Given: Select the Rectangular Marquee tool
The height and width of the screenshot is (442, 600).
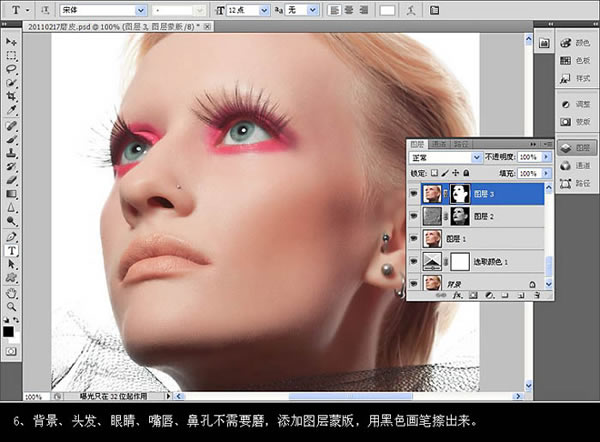Looking at the screenshot, I should coord(11,55).
